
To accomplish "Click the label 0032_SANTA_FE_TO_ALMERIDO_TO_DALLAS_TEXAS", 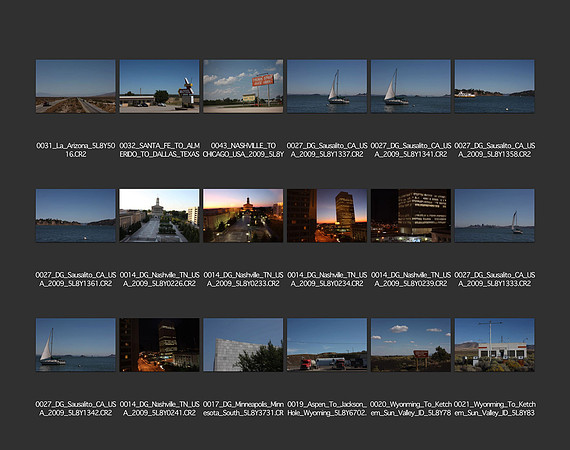I will pos(159,150).
